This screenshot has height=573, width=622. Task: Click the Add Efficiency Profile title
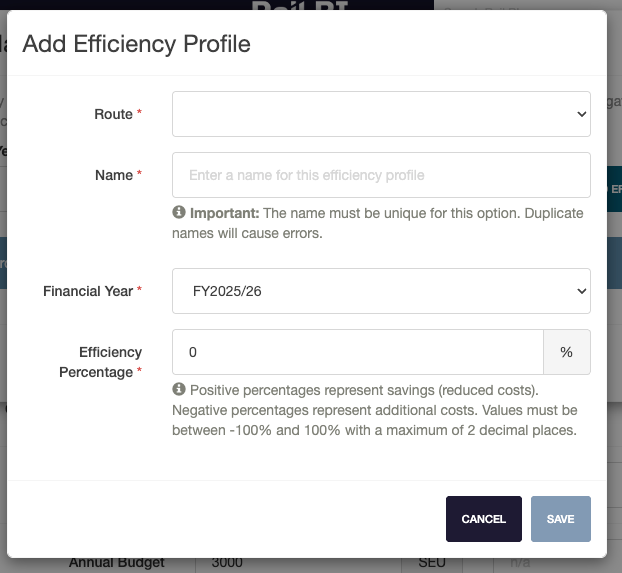136,43
